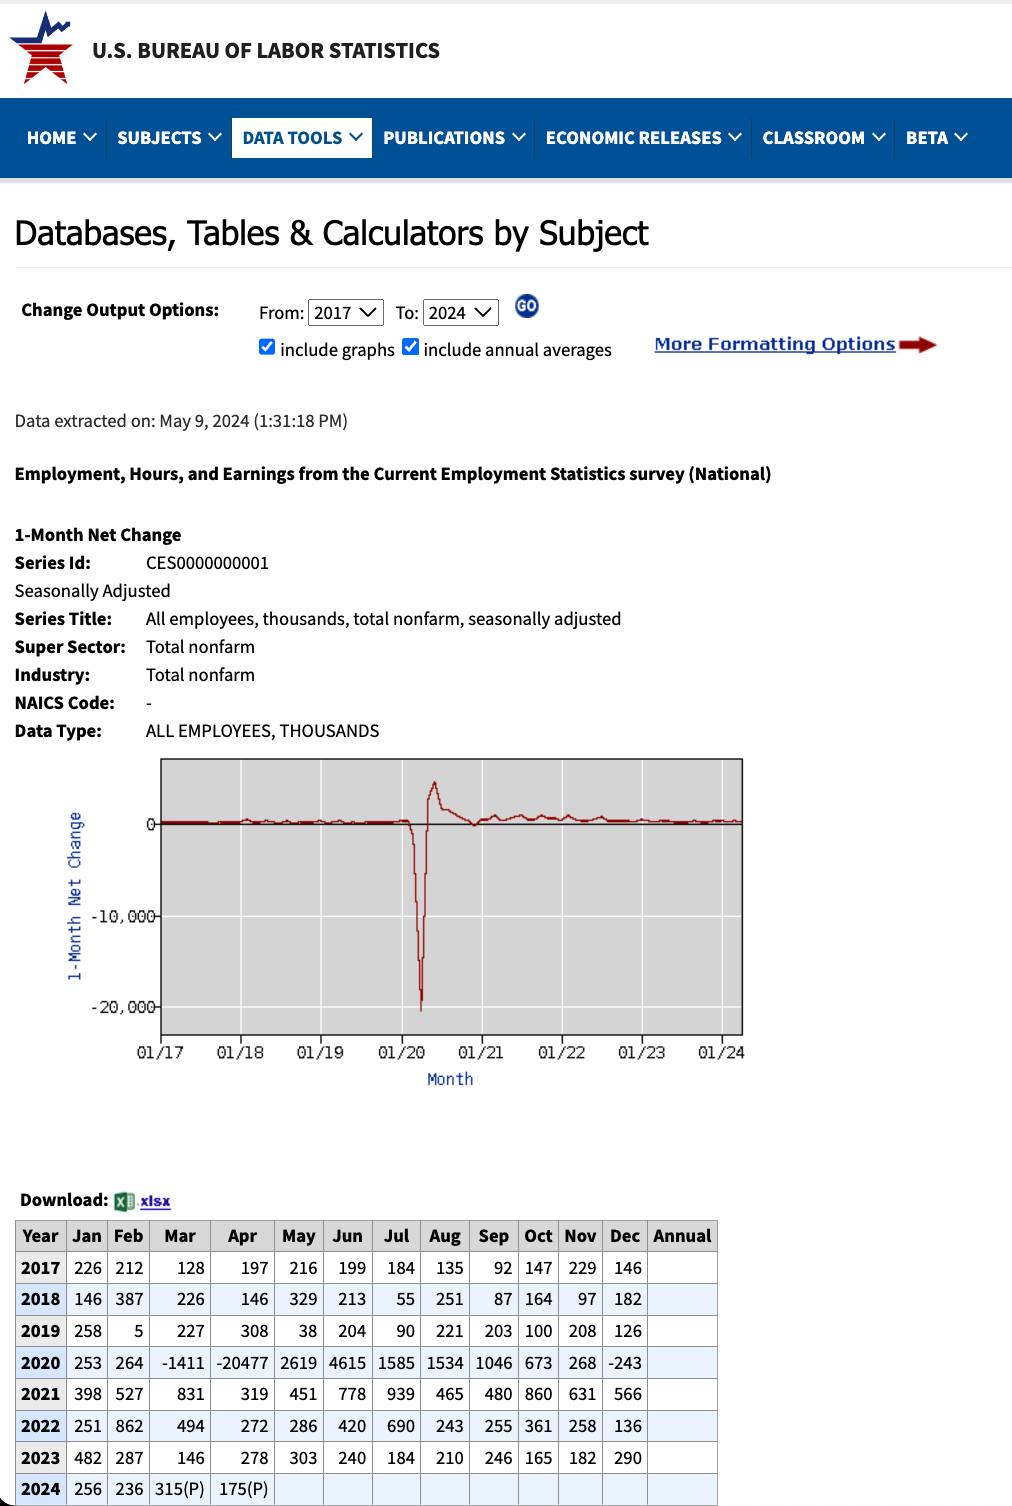This screenshot has height=1506, width=1012.
Task: Open the From year dropdown
Action: coord(345,313)
